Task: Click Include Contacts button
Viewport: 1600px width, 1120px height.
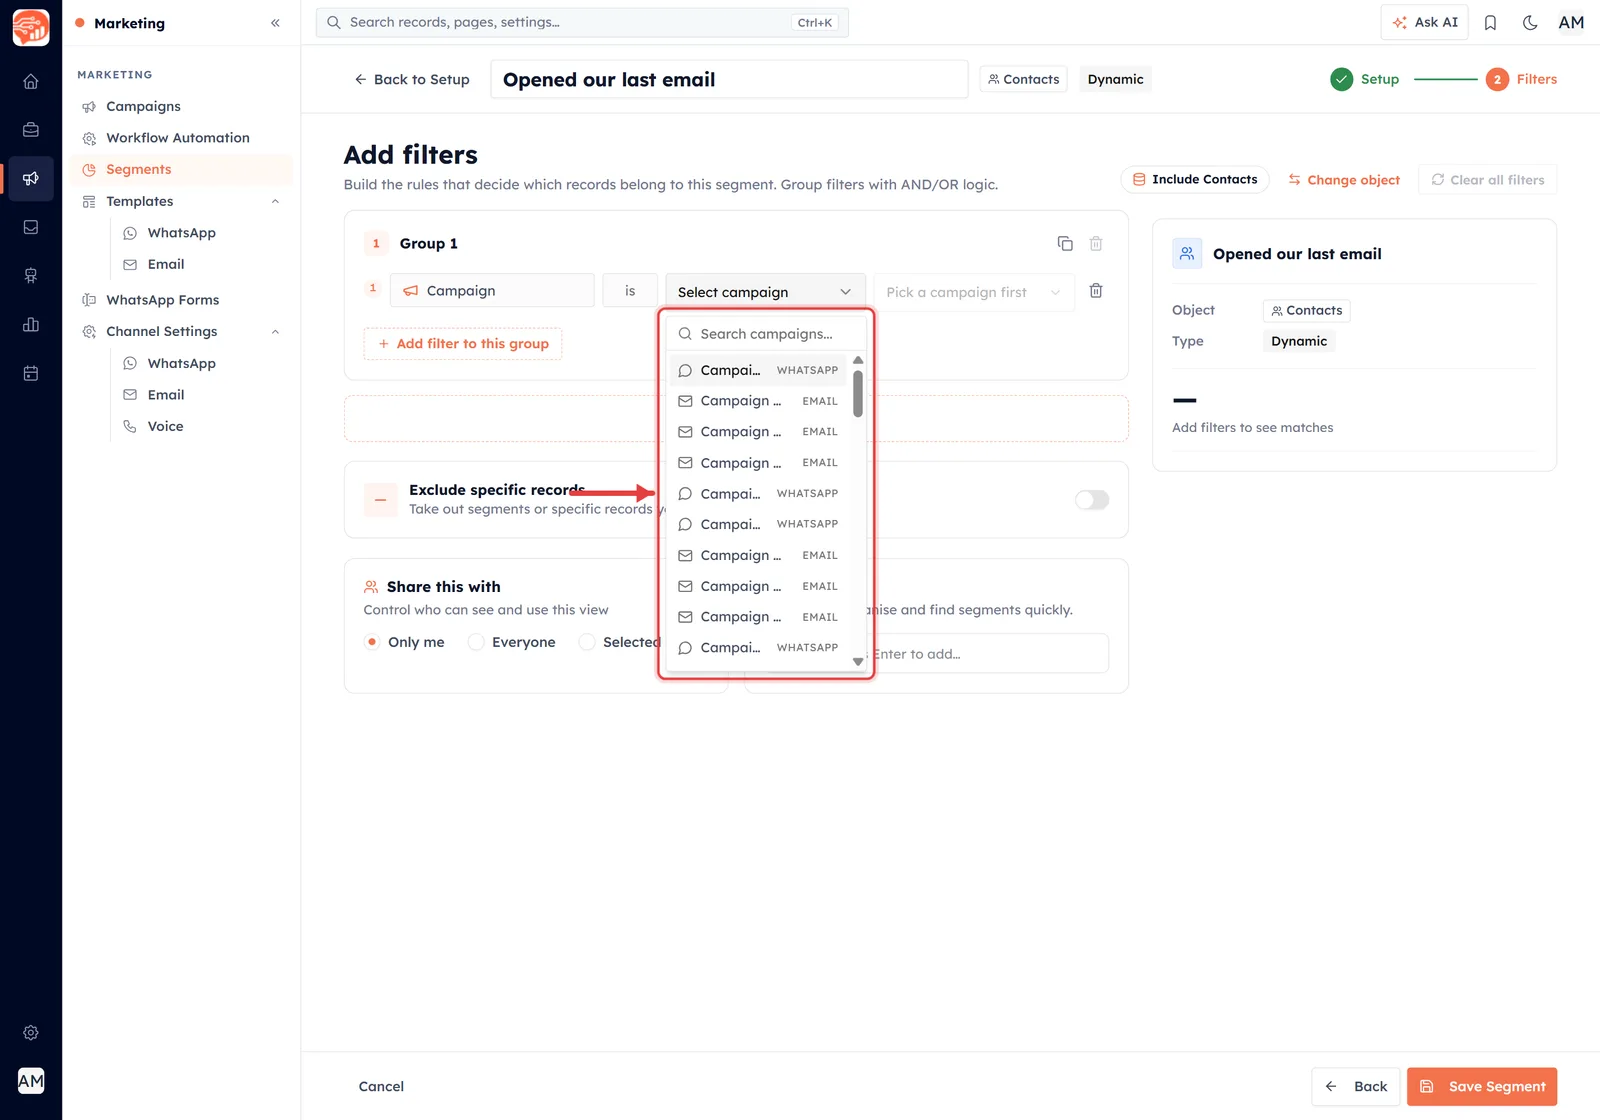Action: [x=1195, y=179]
